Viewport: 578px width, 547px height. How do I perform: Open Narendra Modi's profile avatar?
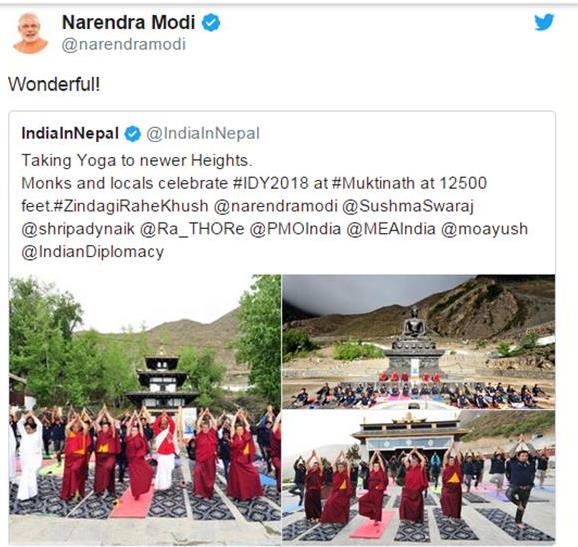point(30,33)
